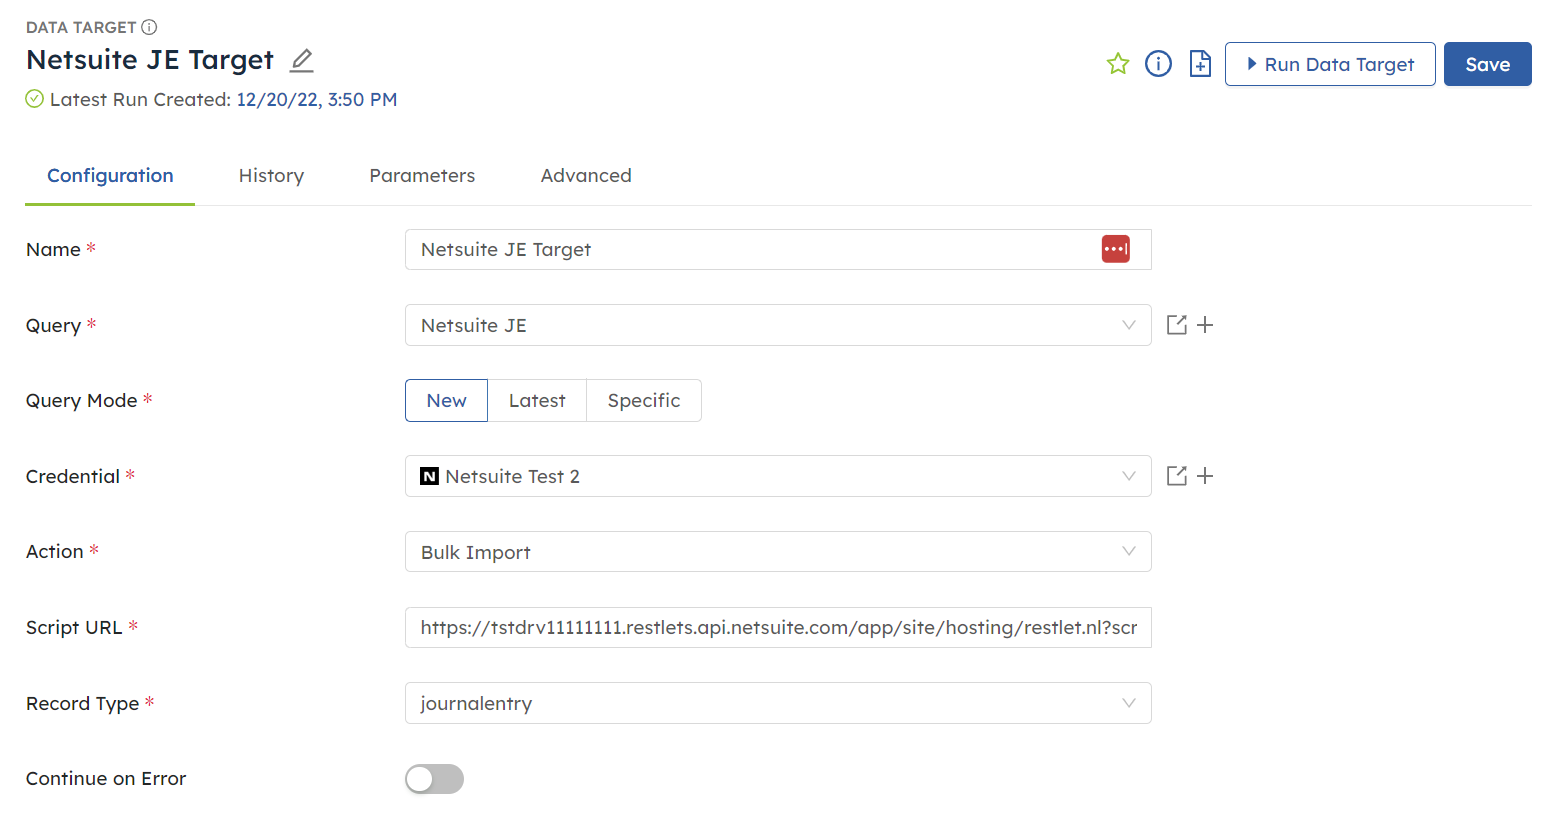Screen dimensions: 1550x828
Task: Select the Latest query mode
Action: coord(537,400)
